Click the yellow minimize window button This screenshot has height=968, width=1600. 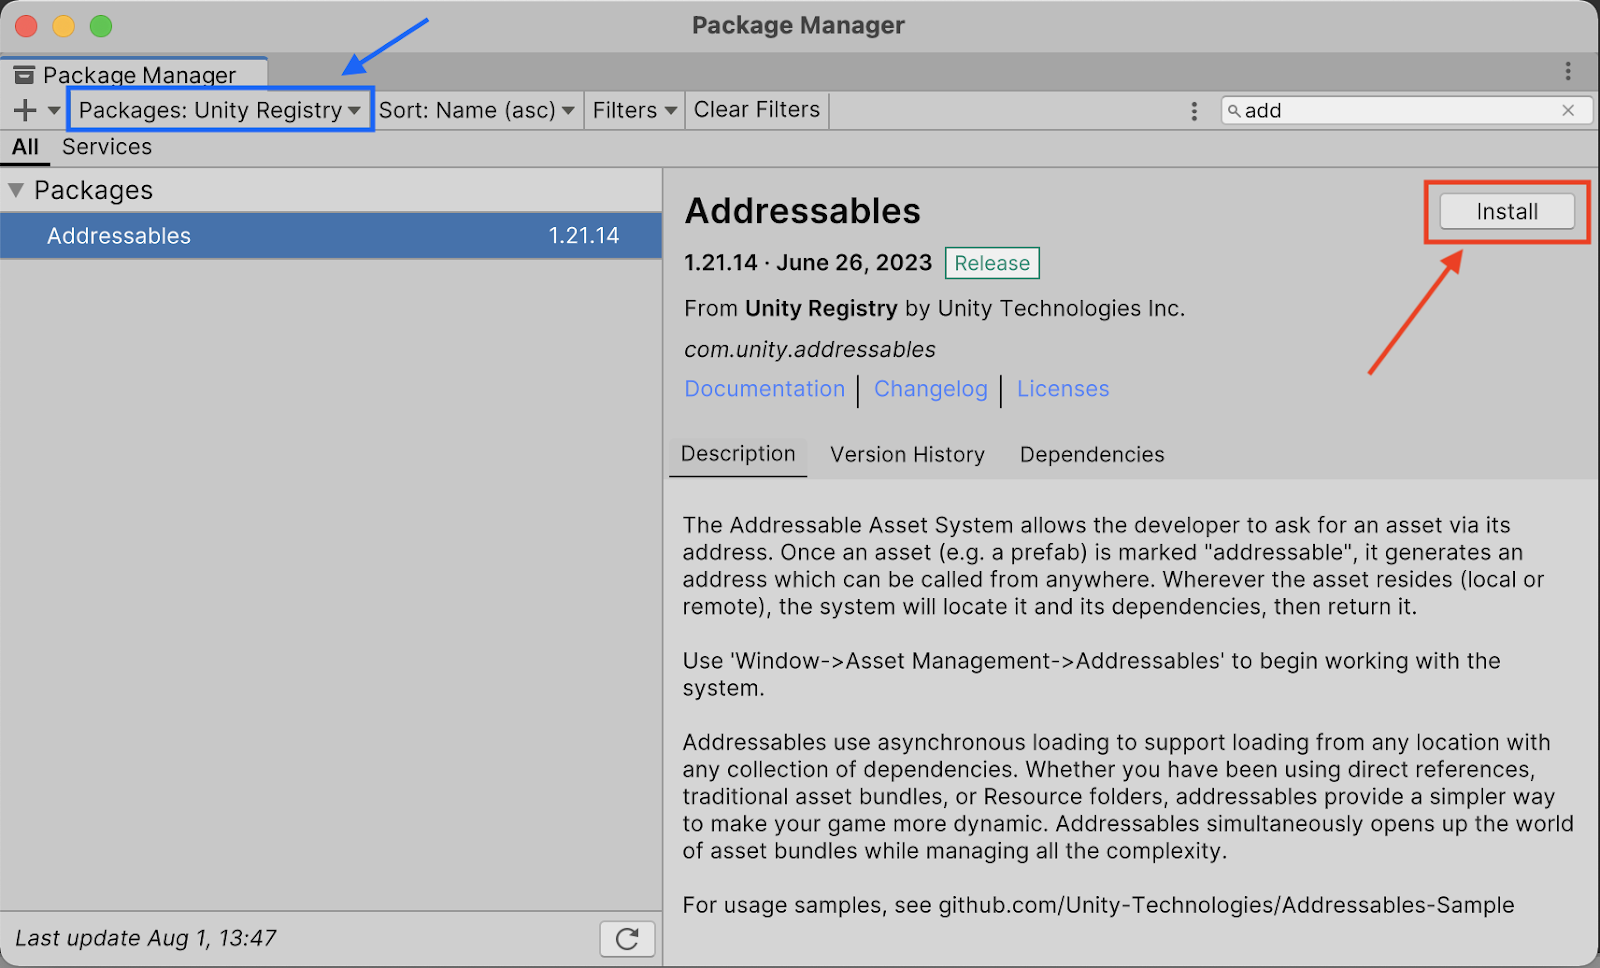point(64,26)
